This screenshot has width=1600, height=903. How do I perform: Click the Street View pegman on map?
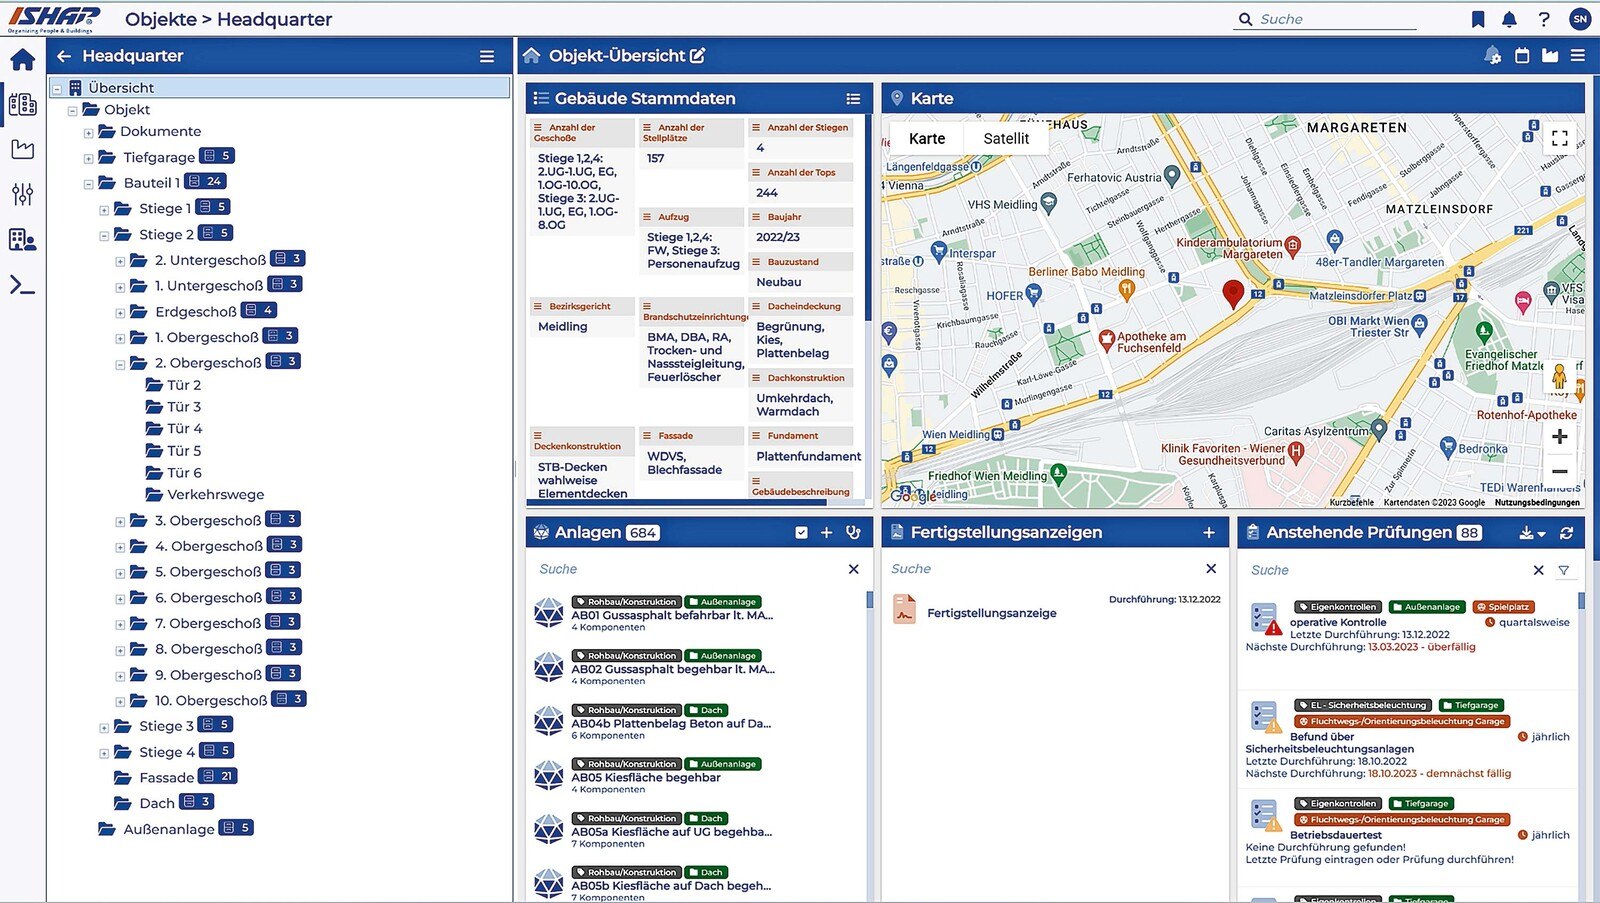[x=1559, y=377]
